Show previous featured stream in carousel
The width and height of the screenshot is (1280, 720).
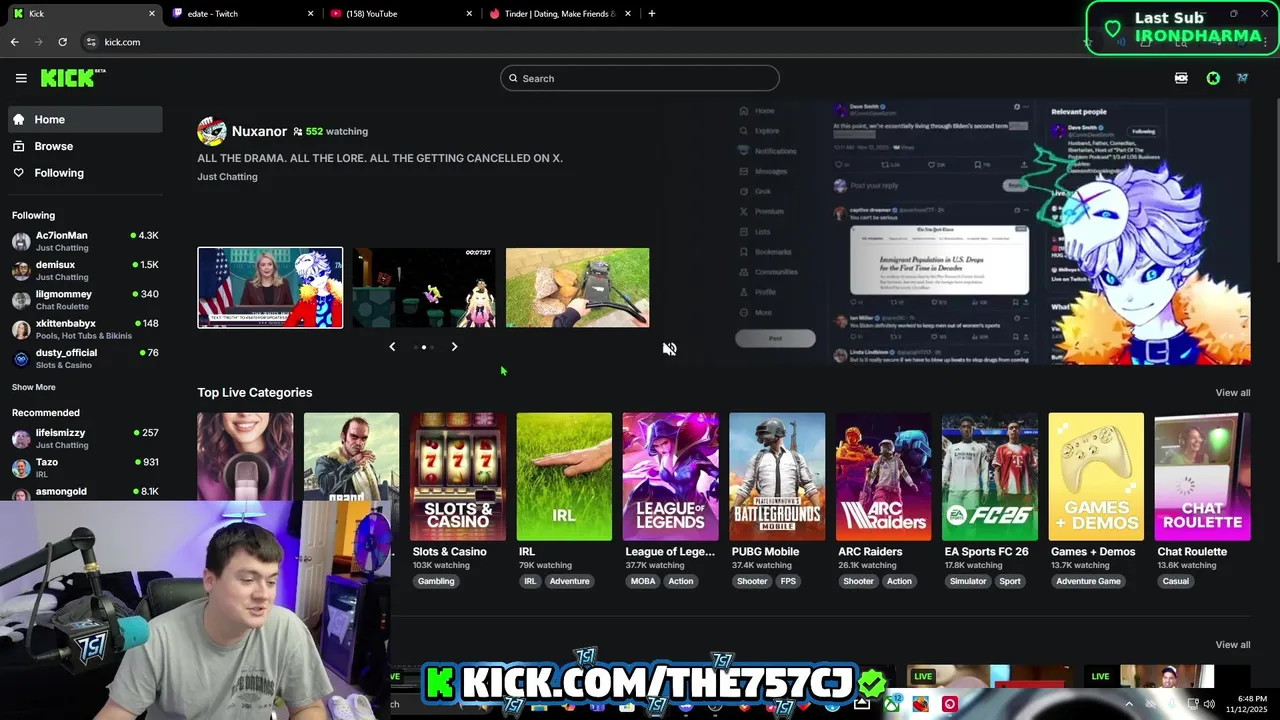(392, 347)
